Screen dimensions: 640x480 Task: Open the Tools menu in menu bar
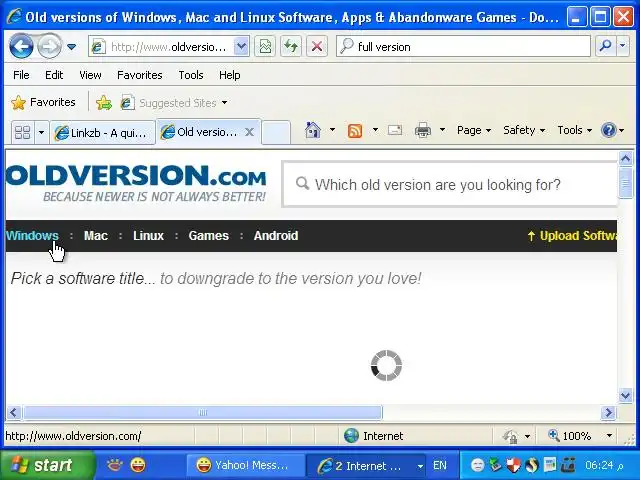click(x=191, y=75)
